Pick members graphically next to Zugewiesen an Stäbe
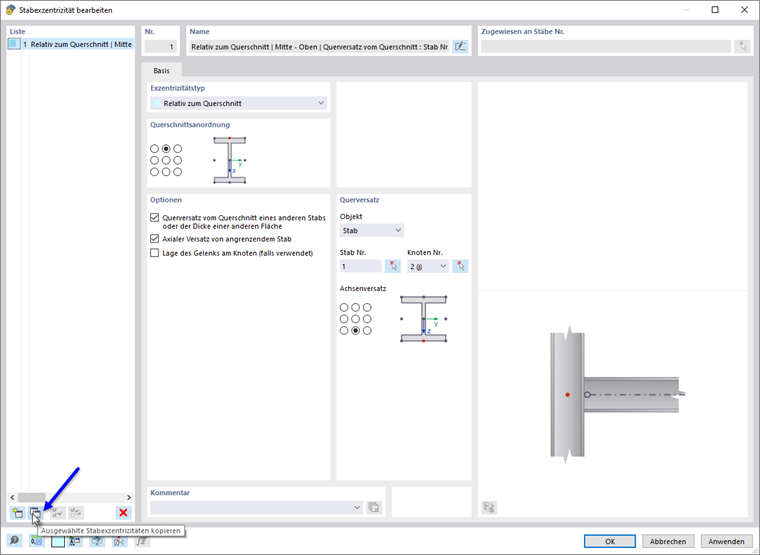760x555 pixels. pos(742,47)
